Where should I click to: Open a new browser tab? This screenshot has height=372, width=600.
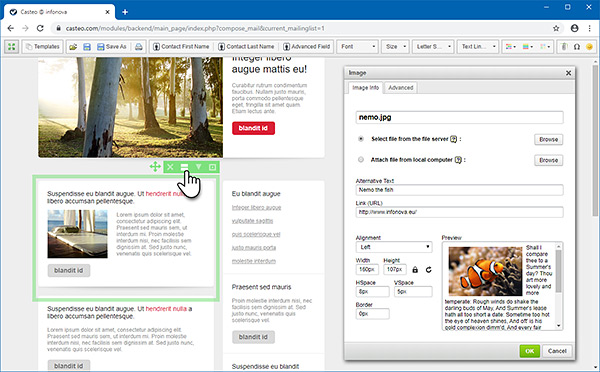[x=125, y=12]
